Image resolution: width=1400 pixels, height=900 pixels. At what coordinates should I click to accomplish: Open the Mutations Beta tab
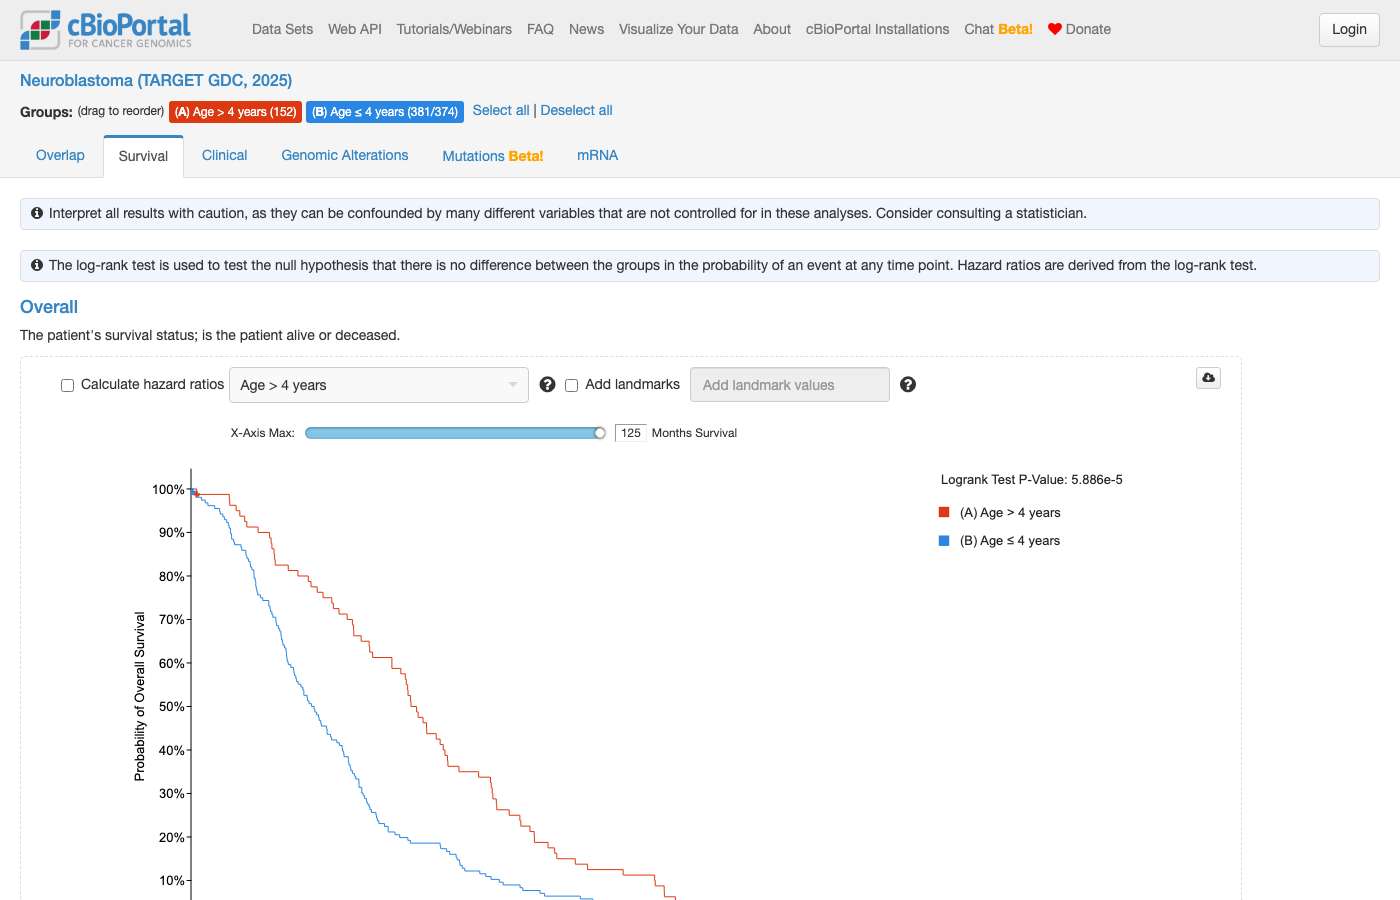tap(493, 156)
